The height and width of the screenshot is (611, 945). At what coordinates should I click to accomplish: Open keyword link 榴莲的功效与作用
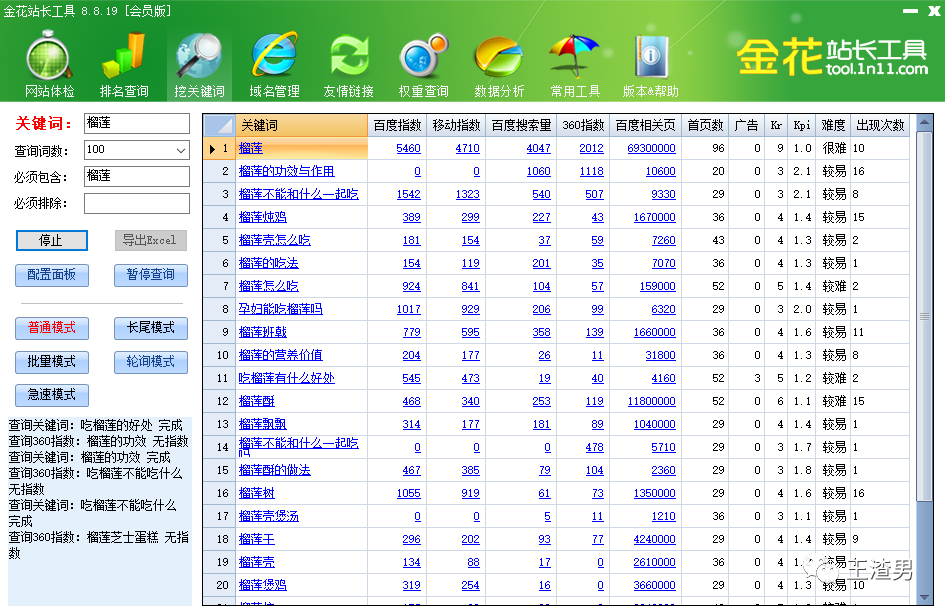point(286,171)
